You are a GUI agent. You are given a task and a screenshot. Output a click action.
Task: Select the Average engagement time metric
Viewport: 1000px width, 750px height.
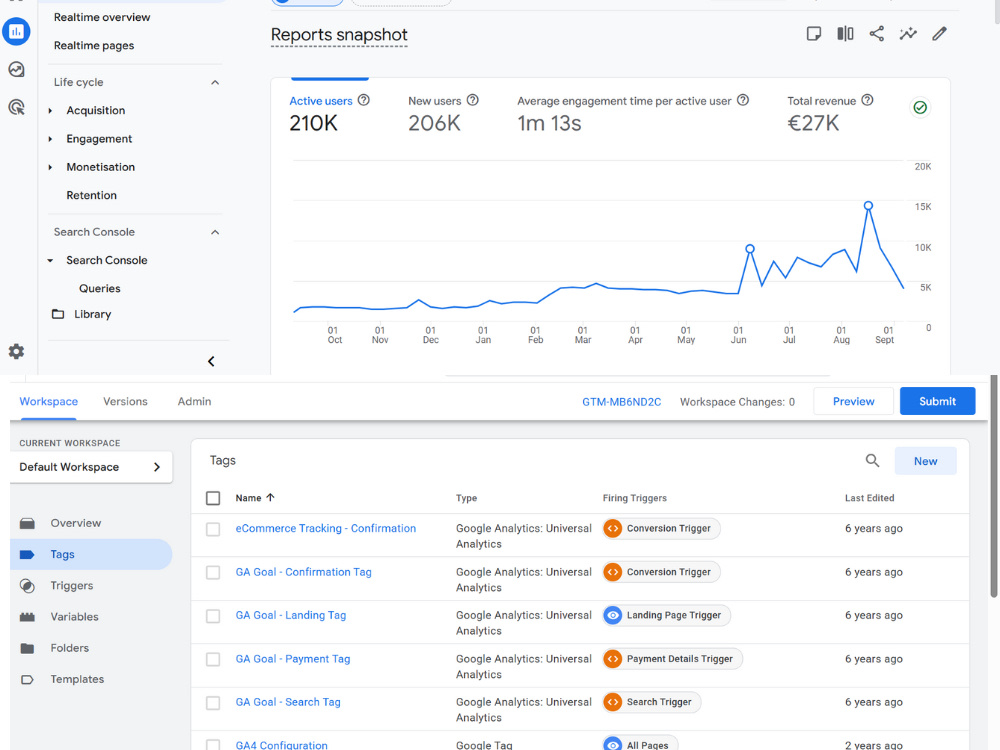(633, 113)
